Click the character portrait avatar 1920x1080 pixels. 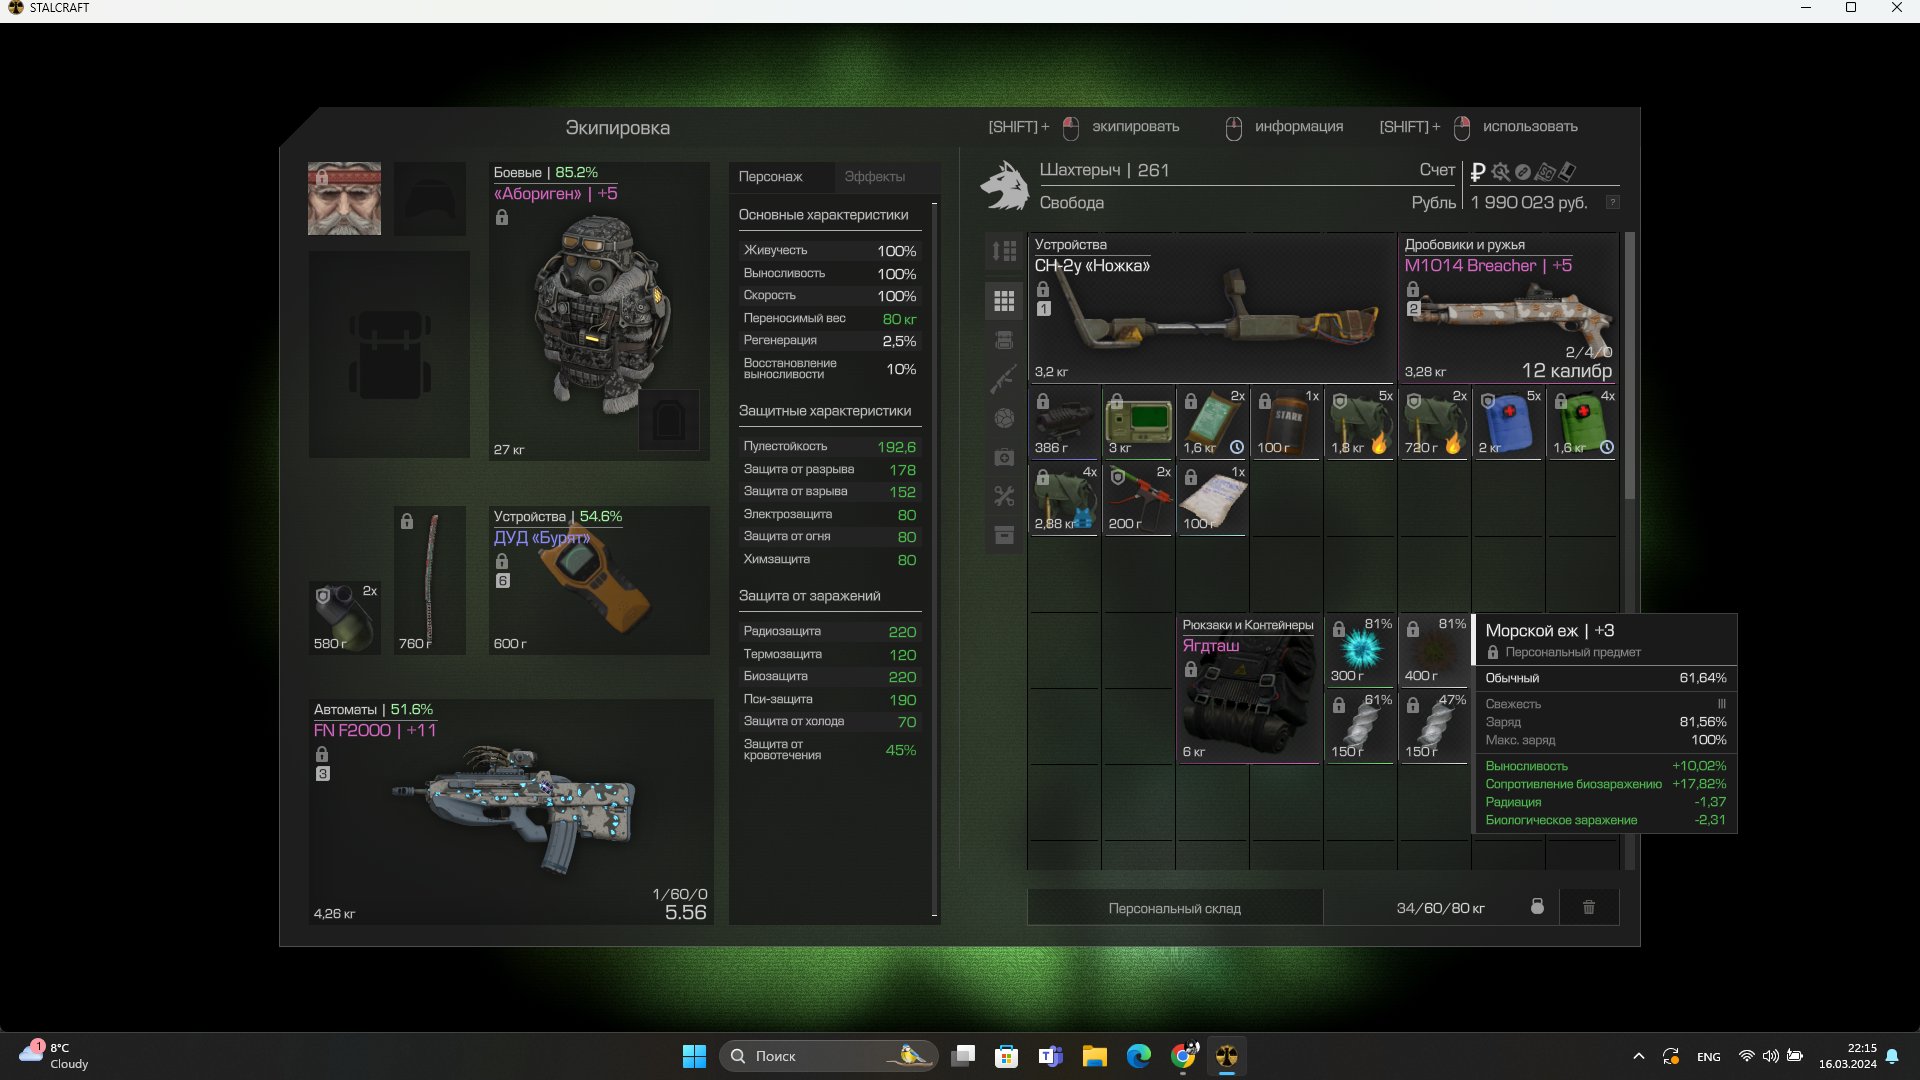coord(344,198)
